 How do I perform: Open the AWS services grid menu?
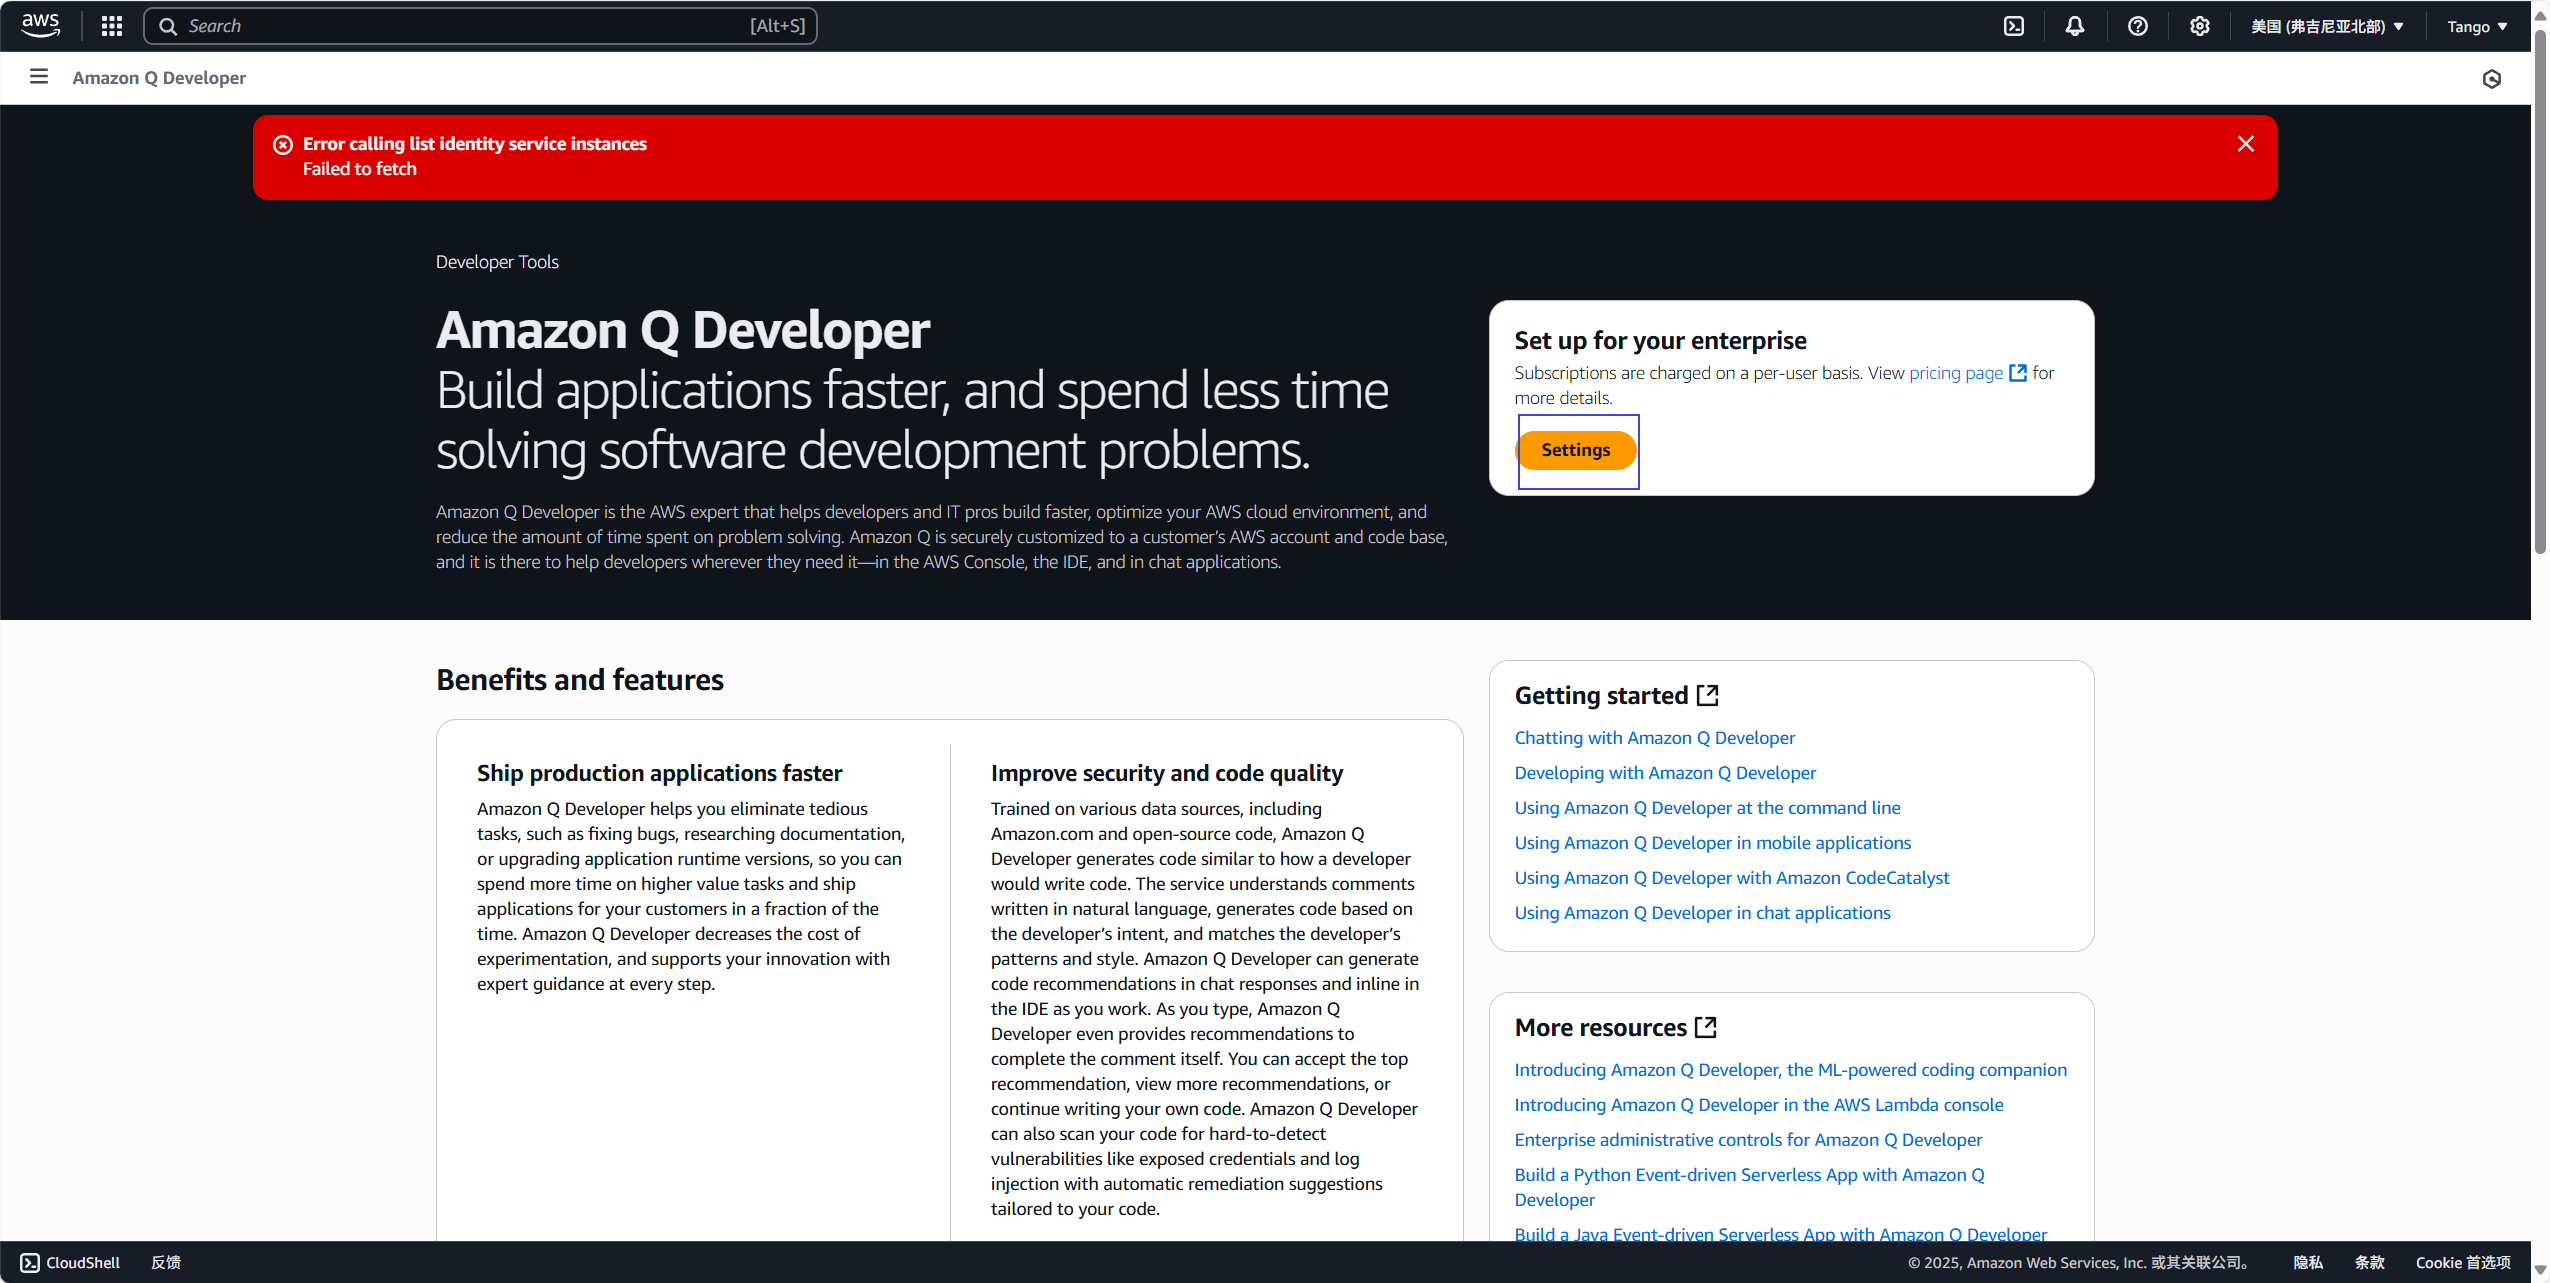point(112,26)
